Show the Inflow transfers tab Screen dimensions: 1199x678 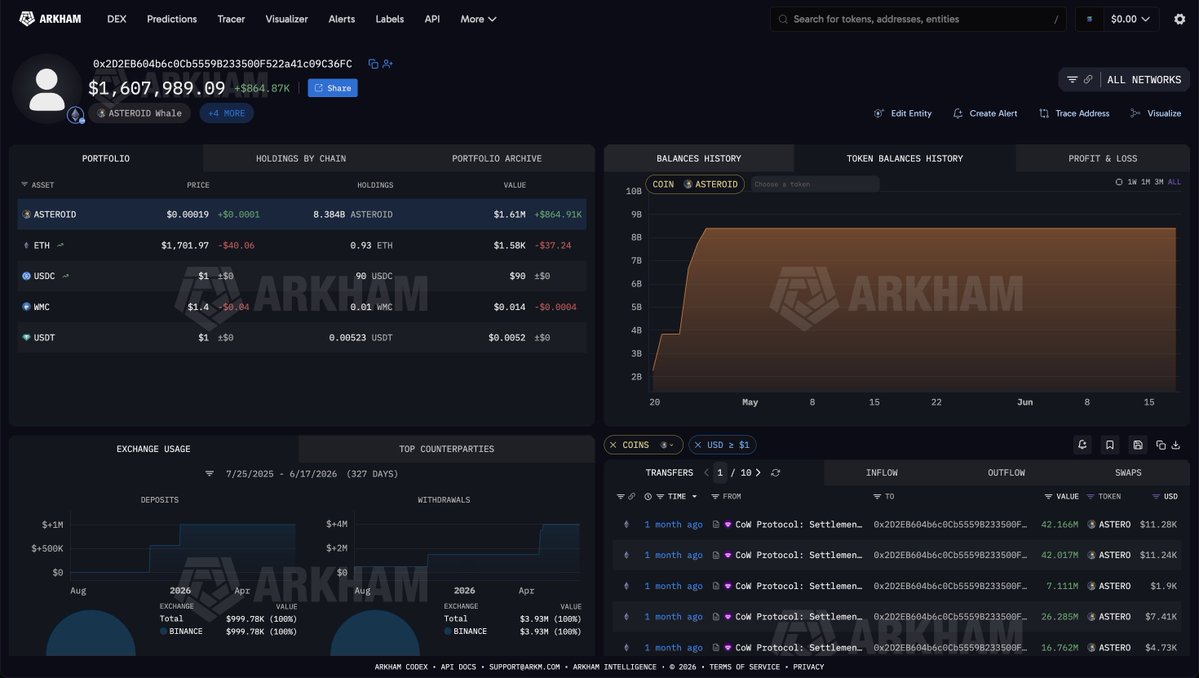pyautogui.click(x=882, y=473)
